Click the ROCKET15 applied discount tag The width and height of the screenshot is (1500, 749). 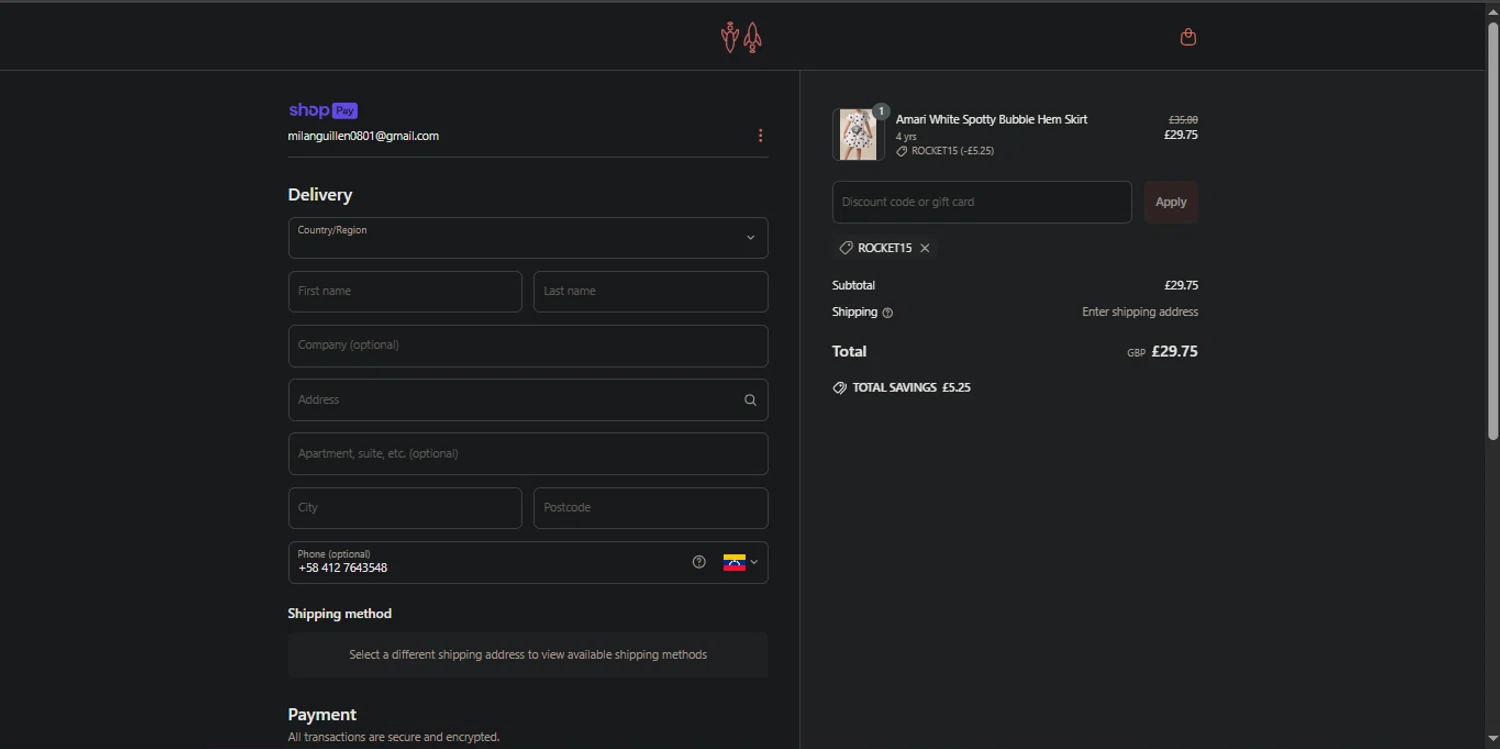pyautogui.click(x=884, y=248)
